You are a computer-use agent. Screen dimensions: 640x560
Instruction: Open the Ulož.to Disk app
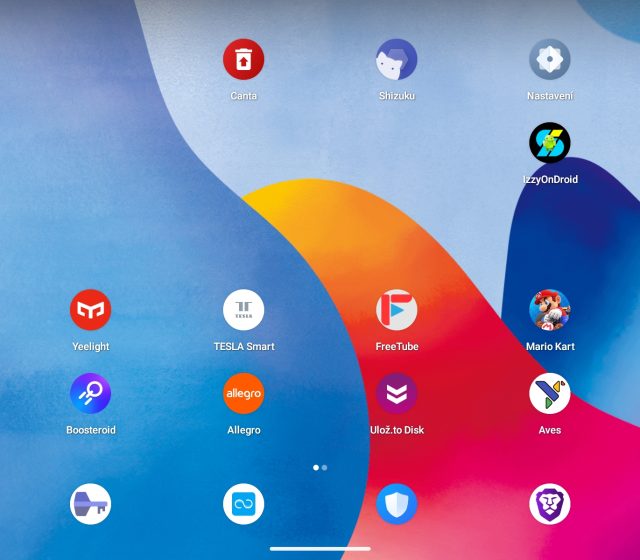396,394
